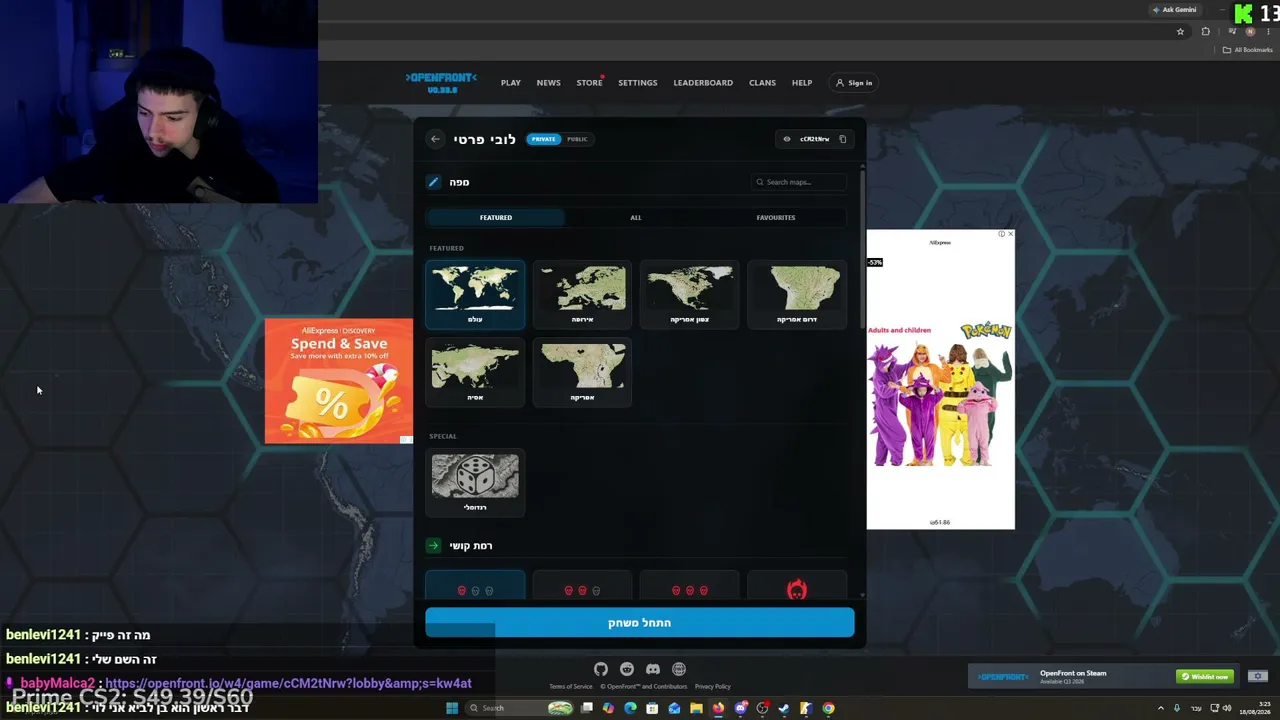
Task: Open the Reddit icon link in footer
Action: tap(627, 669)
